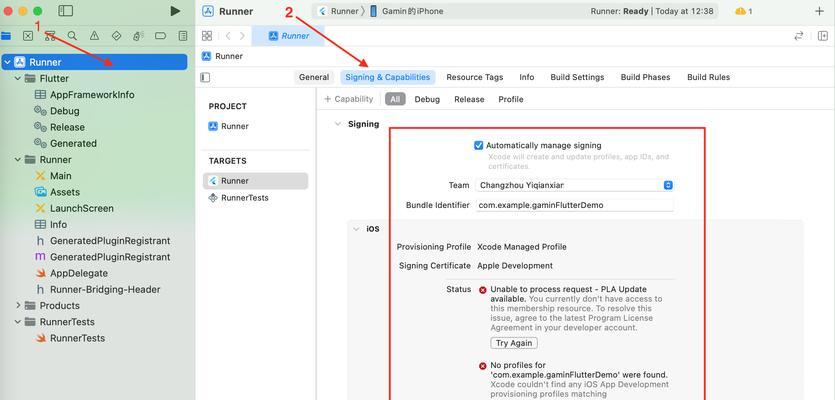
Task: Go back with the left chevron
Action: (228, 36)
